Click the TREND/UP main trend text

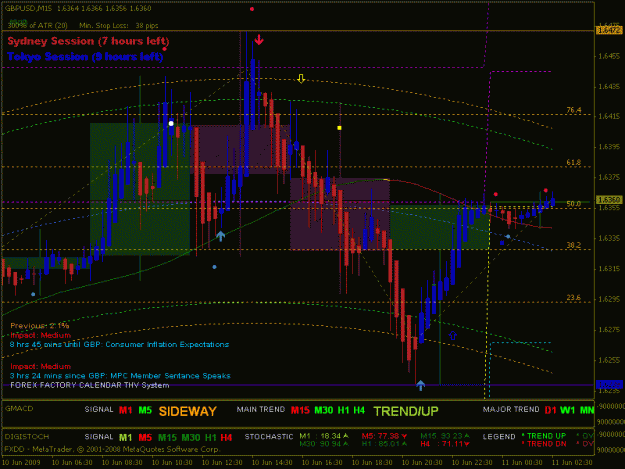406,411
